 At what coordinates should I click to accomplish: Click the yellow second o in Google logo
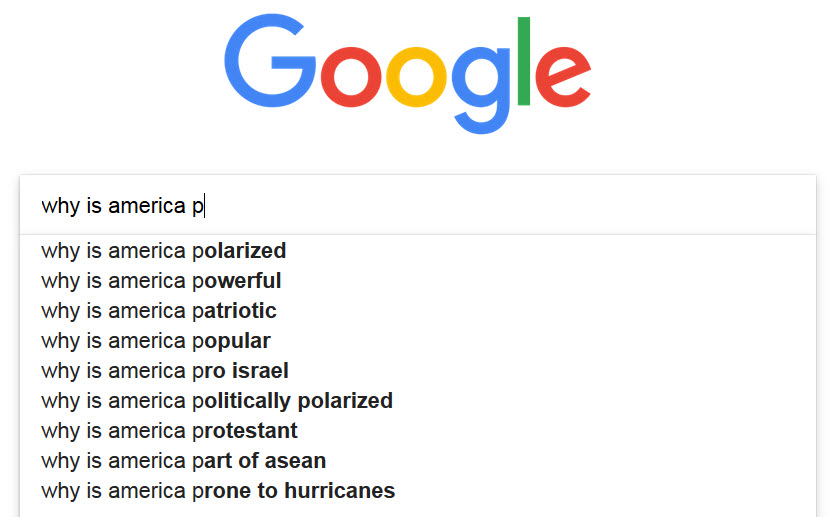pos(416,77)
